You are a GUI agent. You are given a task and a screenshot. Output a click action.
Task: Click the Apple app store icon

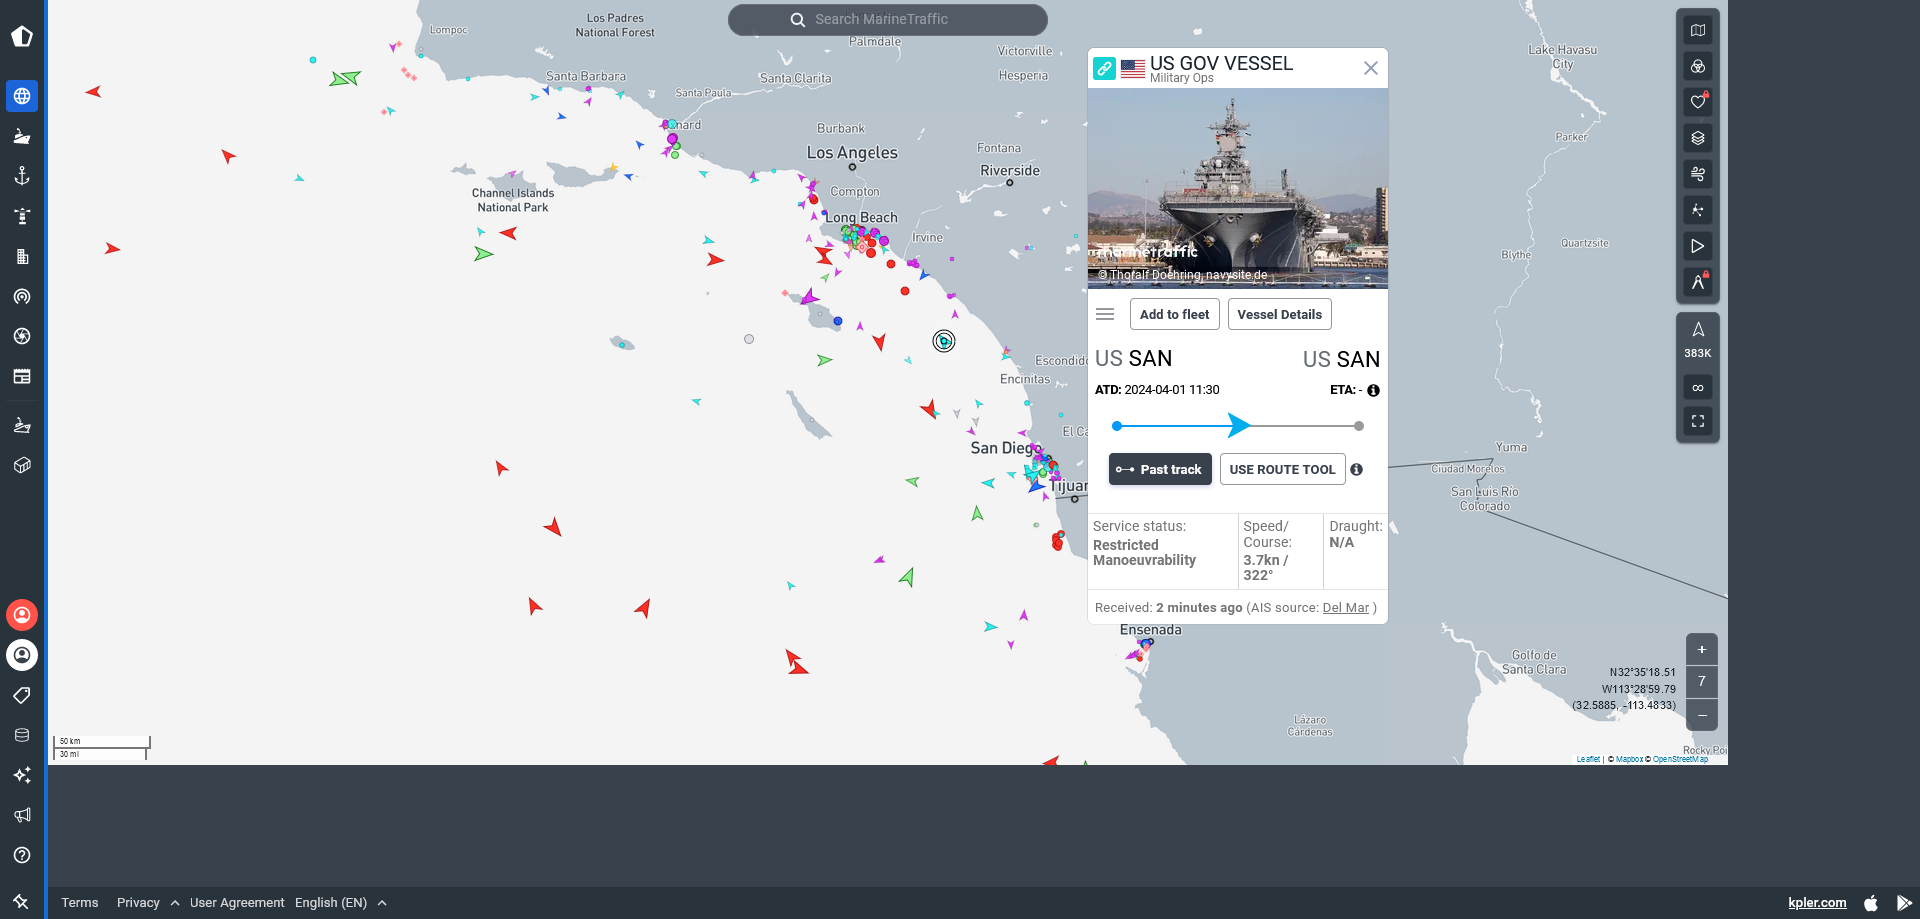click(1871, 902)
